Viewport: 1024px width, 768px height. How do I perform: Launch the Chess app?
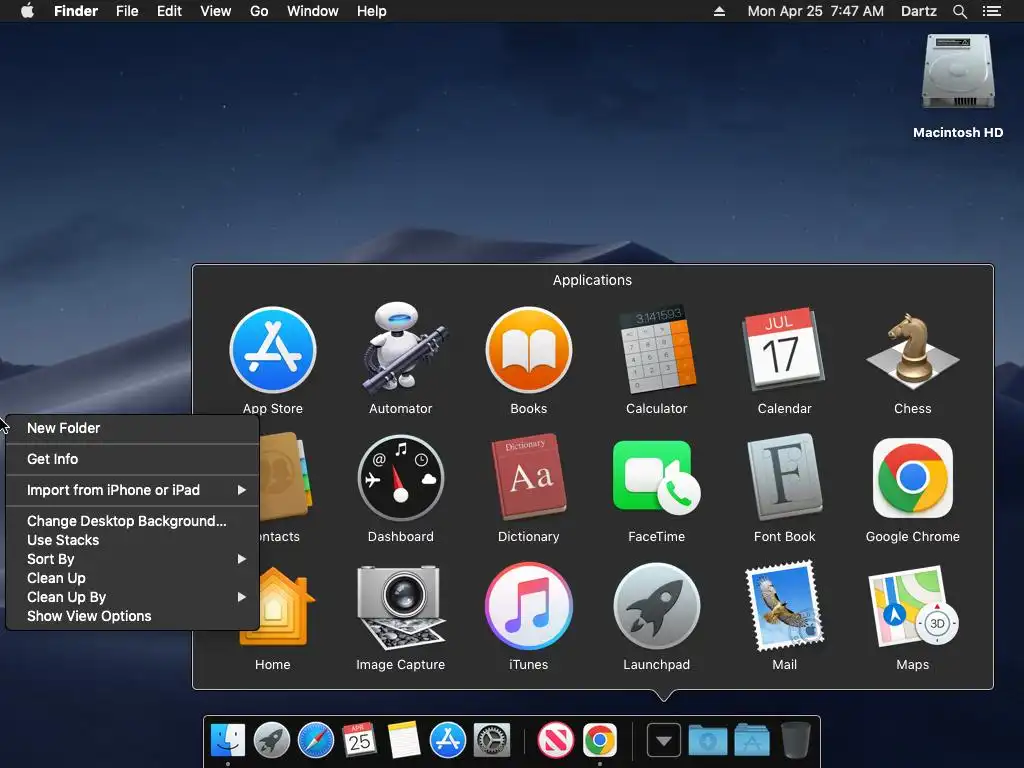click(x=912, y=349)
